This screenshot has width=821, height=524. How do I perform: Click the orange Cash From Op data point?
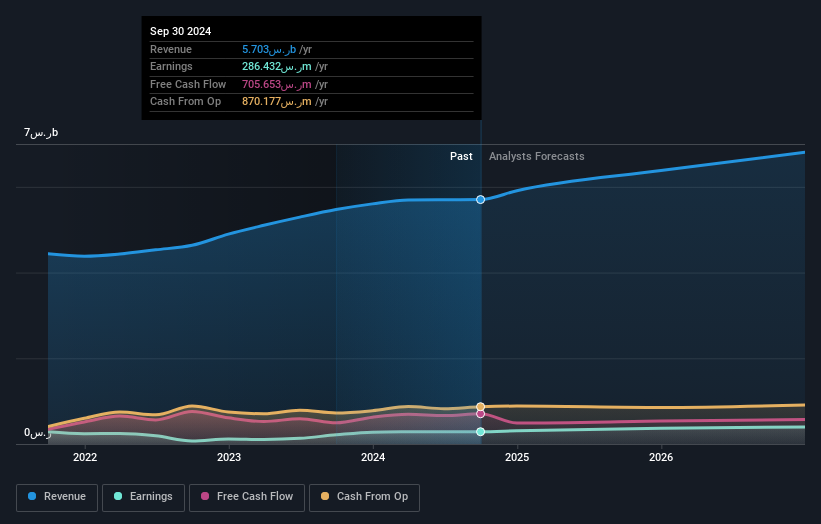480,407
